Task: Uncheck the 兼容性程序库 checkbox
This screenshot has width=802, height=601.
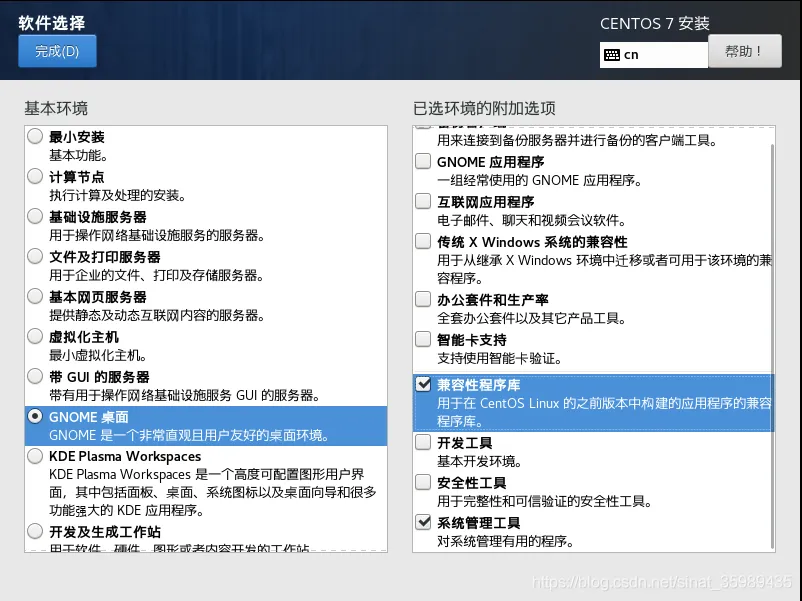Action: coord(423,384)
